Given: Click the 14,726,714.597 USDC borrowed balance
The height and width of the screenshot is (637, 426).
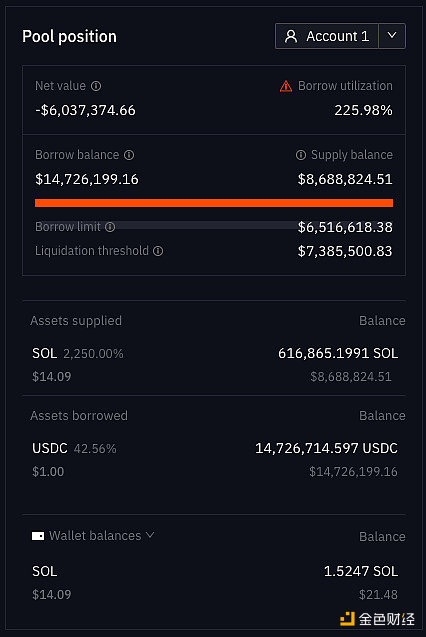Looking at the screenshot, I should point(326,448).
